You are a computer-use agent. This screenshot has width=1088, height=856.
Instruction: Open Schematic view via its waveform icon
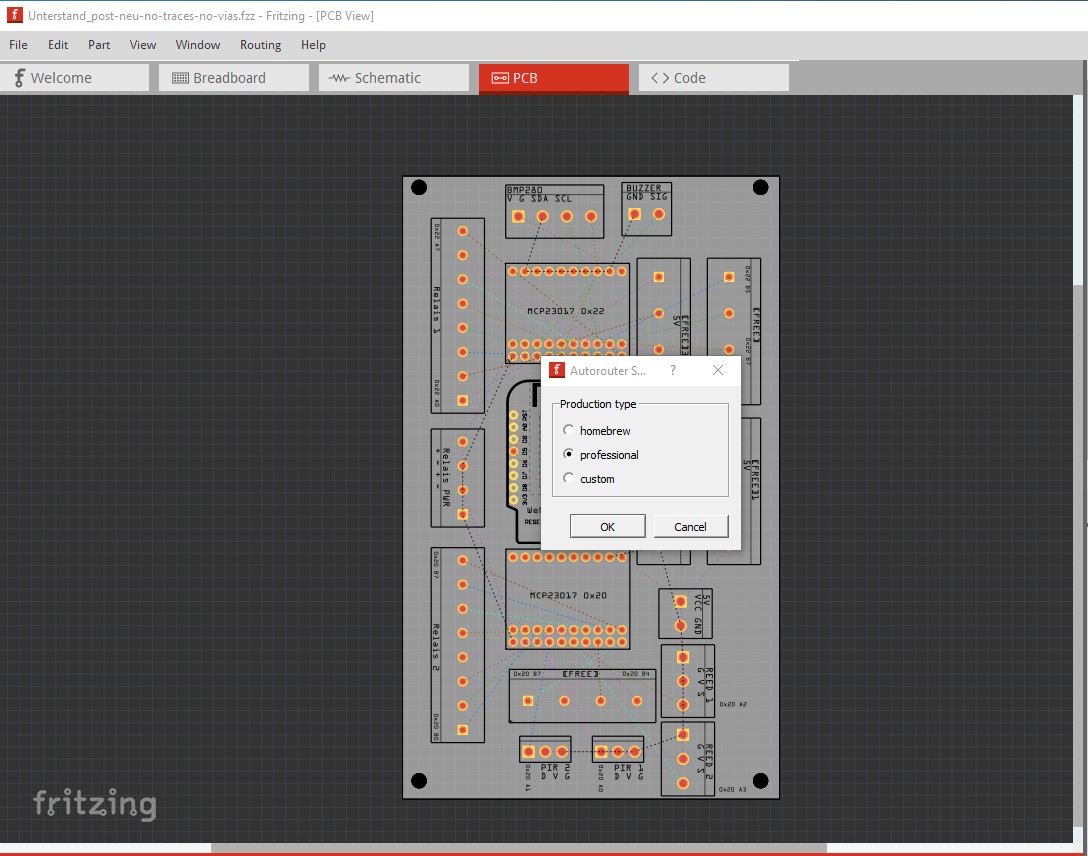338,77
